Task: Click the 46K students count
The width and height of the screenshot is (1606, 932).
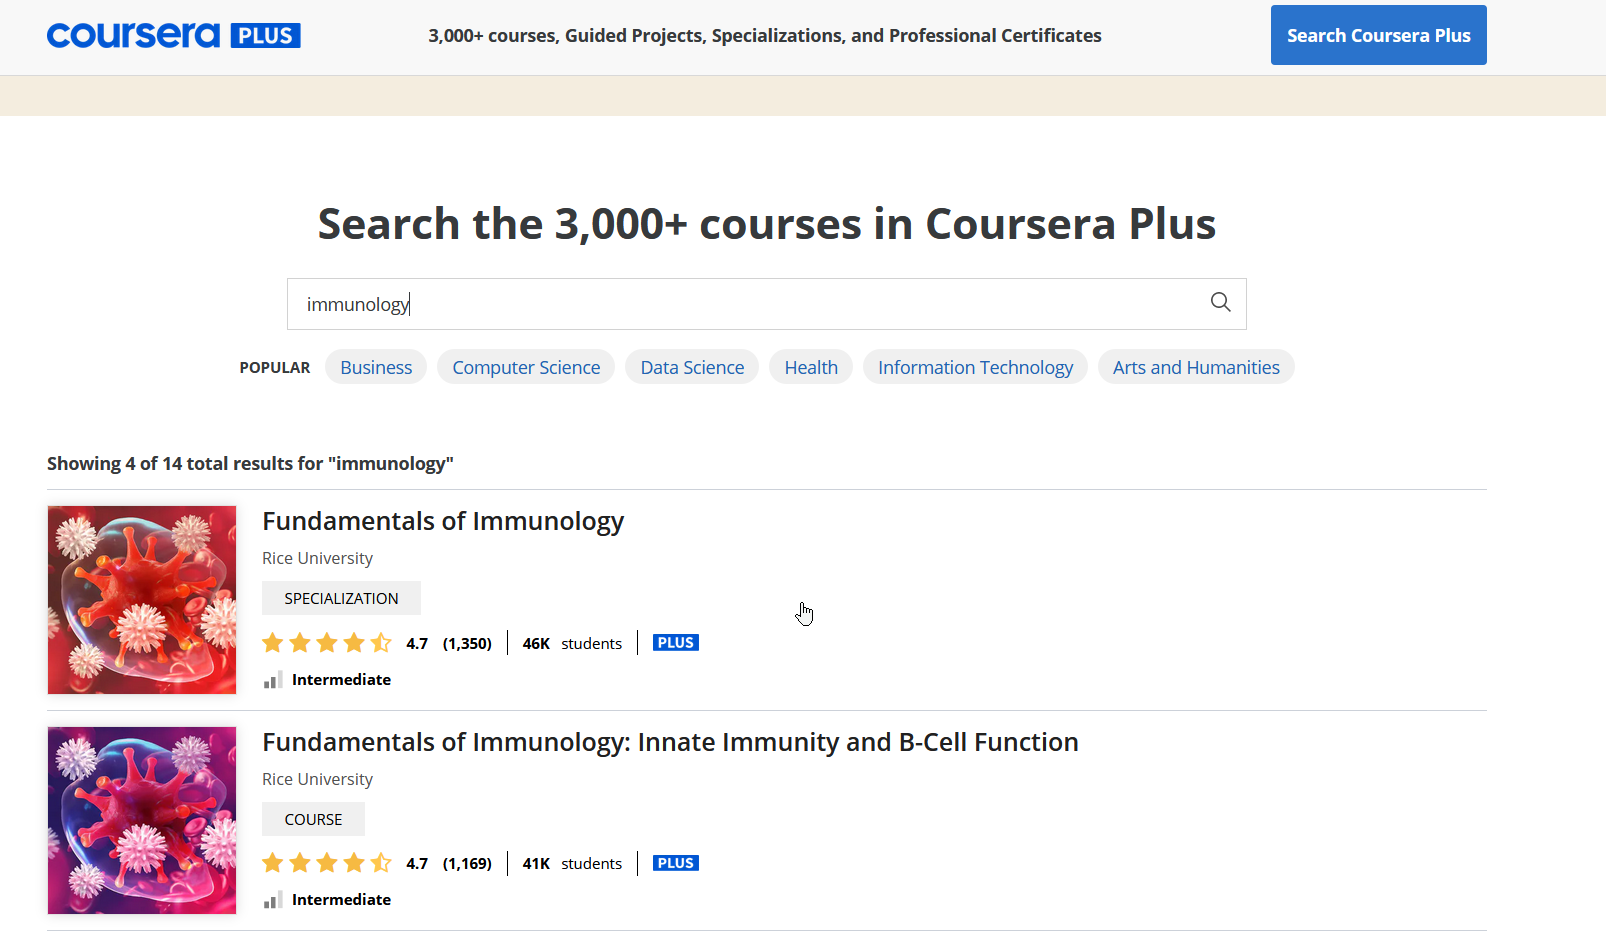Action: tap(572, 643)
